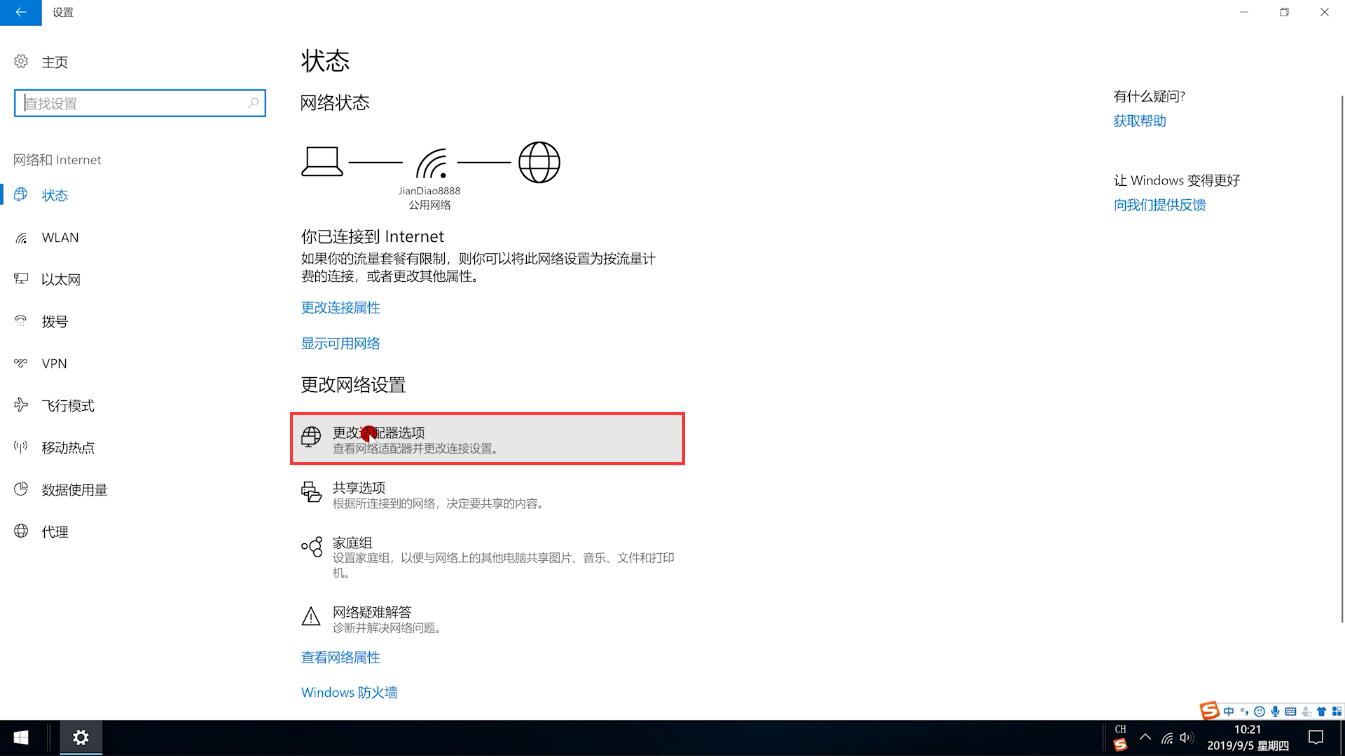Open the emoji smiley on IME bar
Viewport: 1345px width, 756px height.
1259,711
